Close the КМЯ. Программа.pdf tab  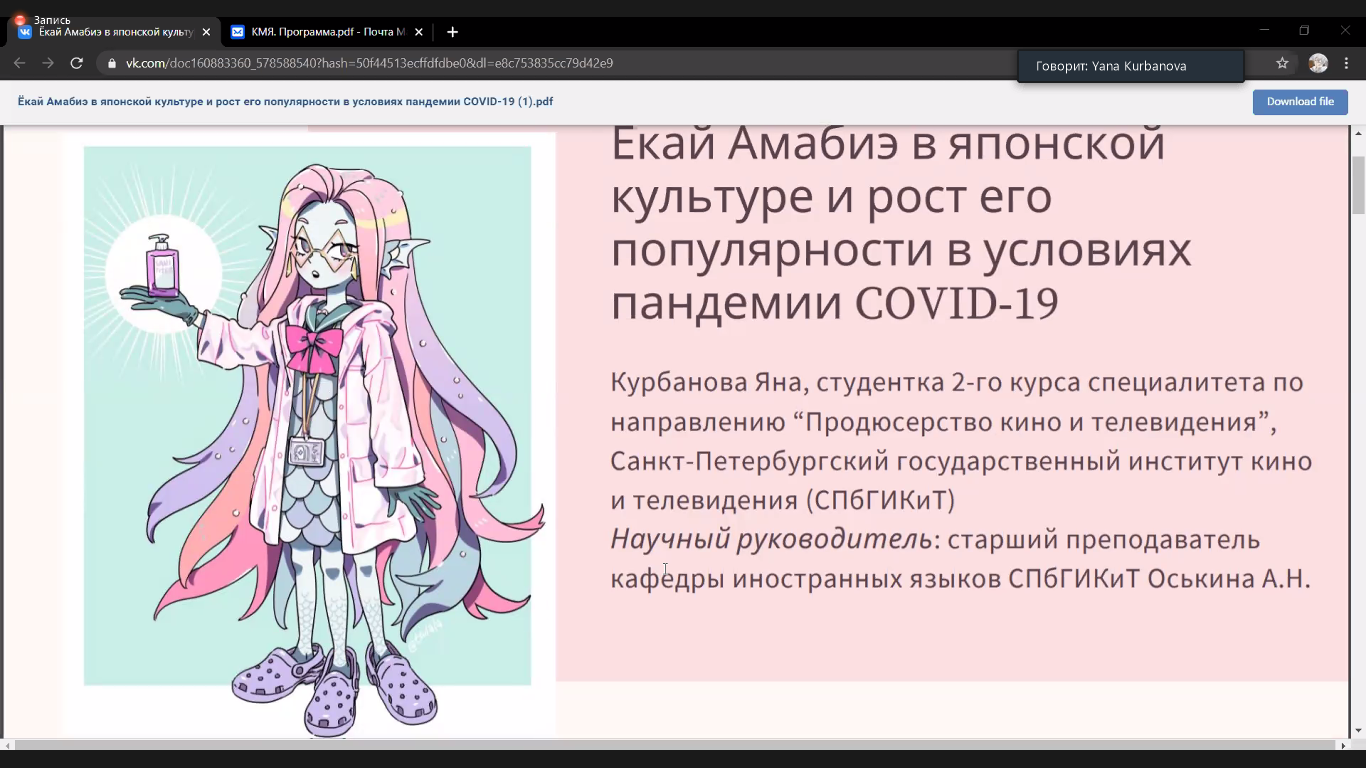pyautogui.click(x=419, y=32)
